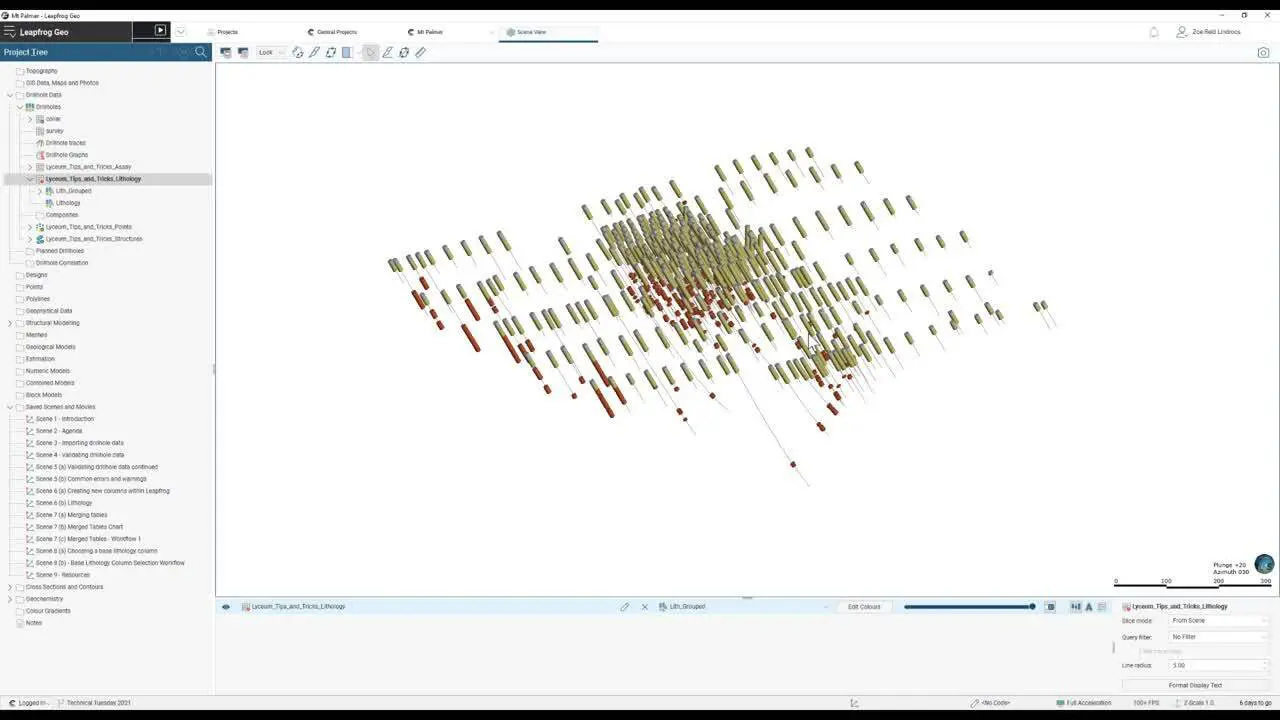Open Scene 1 - Introduction
The image size is (1280, 720).
pyautogui.click(x=65, y=419)
